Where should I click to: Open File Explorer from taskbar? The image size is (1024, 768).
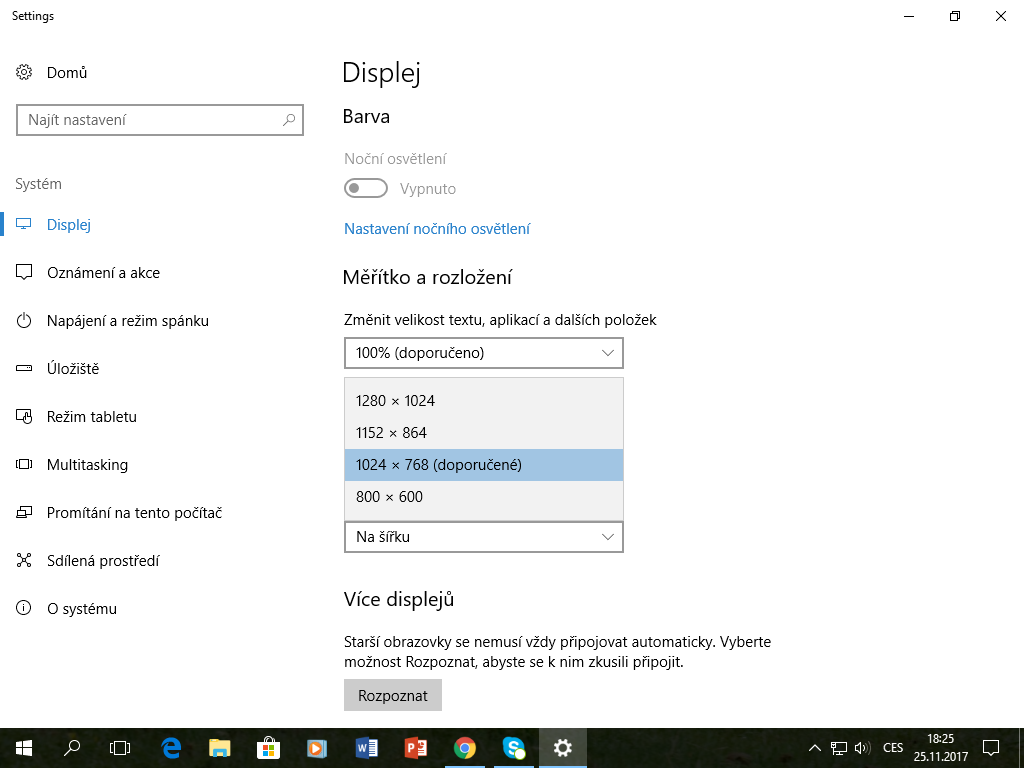point(220,748)
